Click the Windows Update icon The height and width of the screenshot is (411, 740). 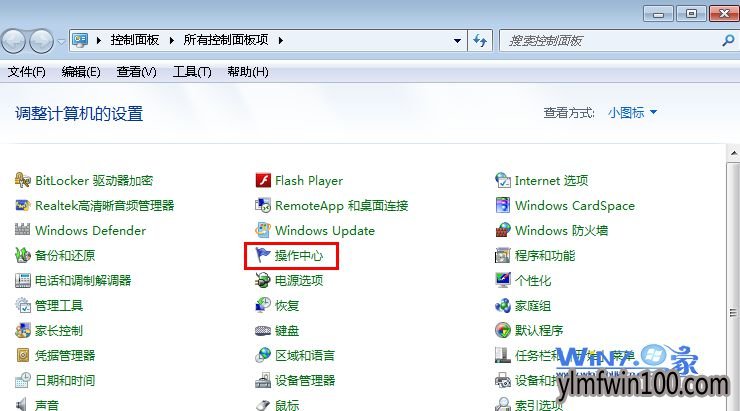point(263,231)
